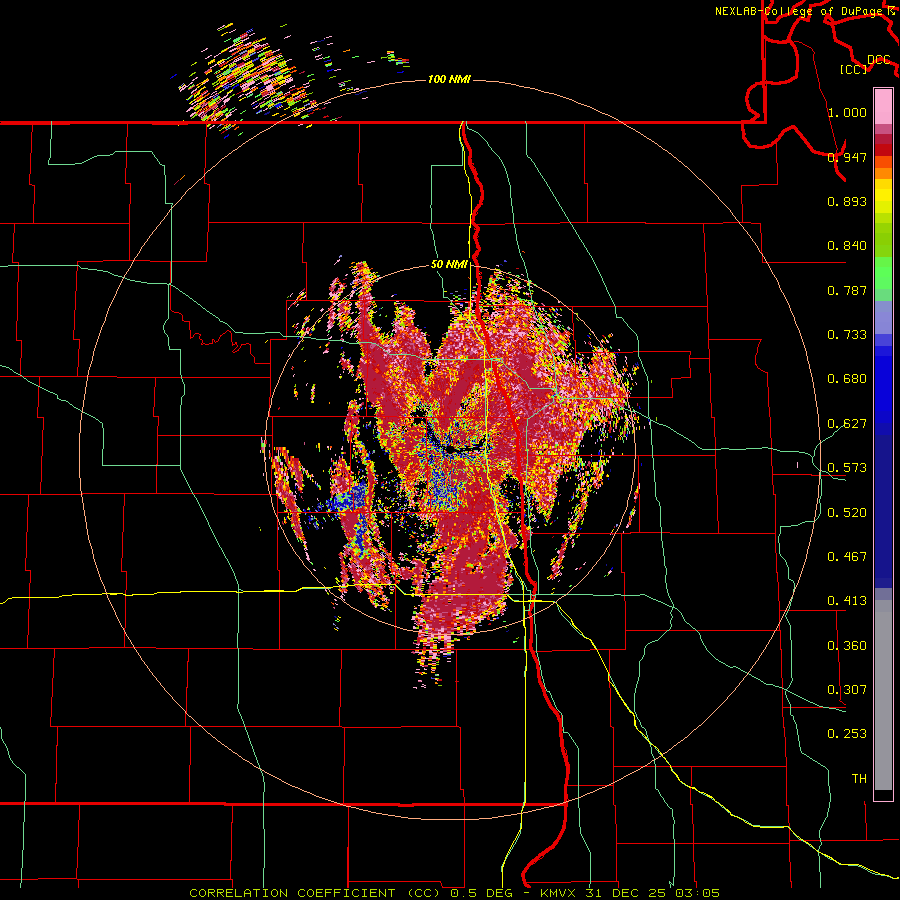Click the "50 NMI" range ring label
900x900 pixels.
coord(449,264)
